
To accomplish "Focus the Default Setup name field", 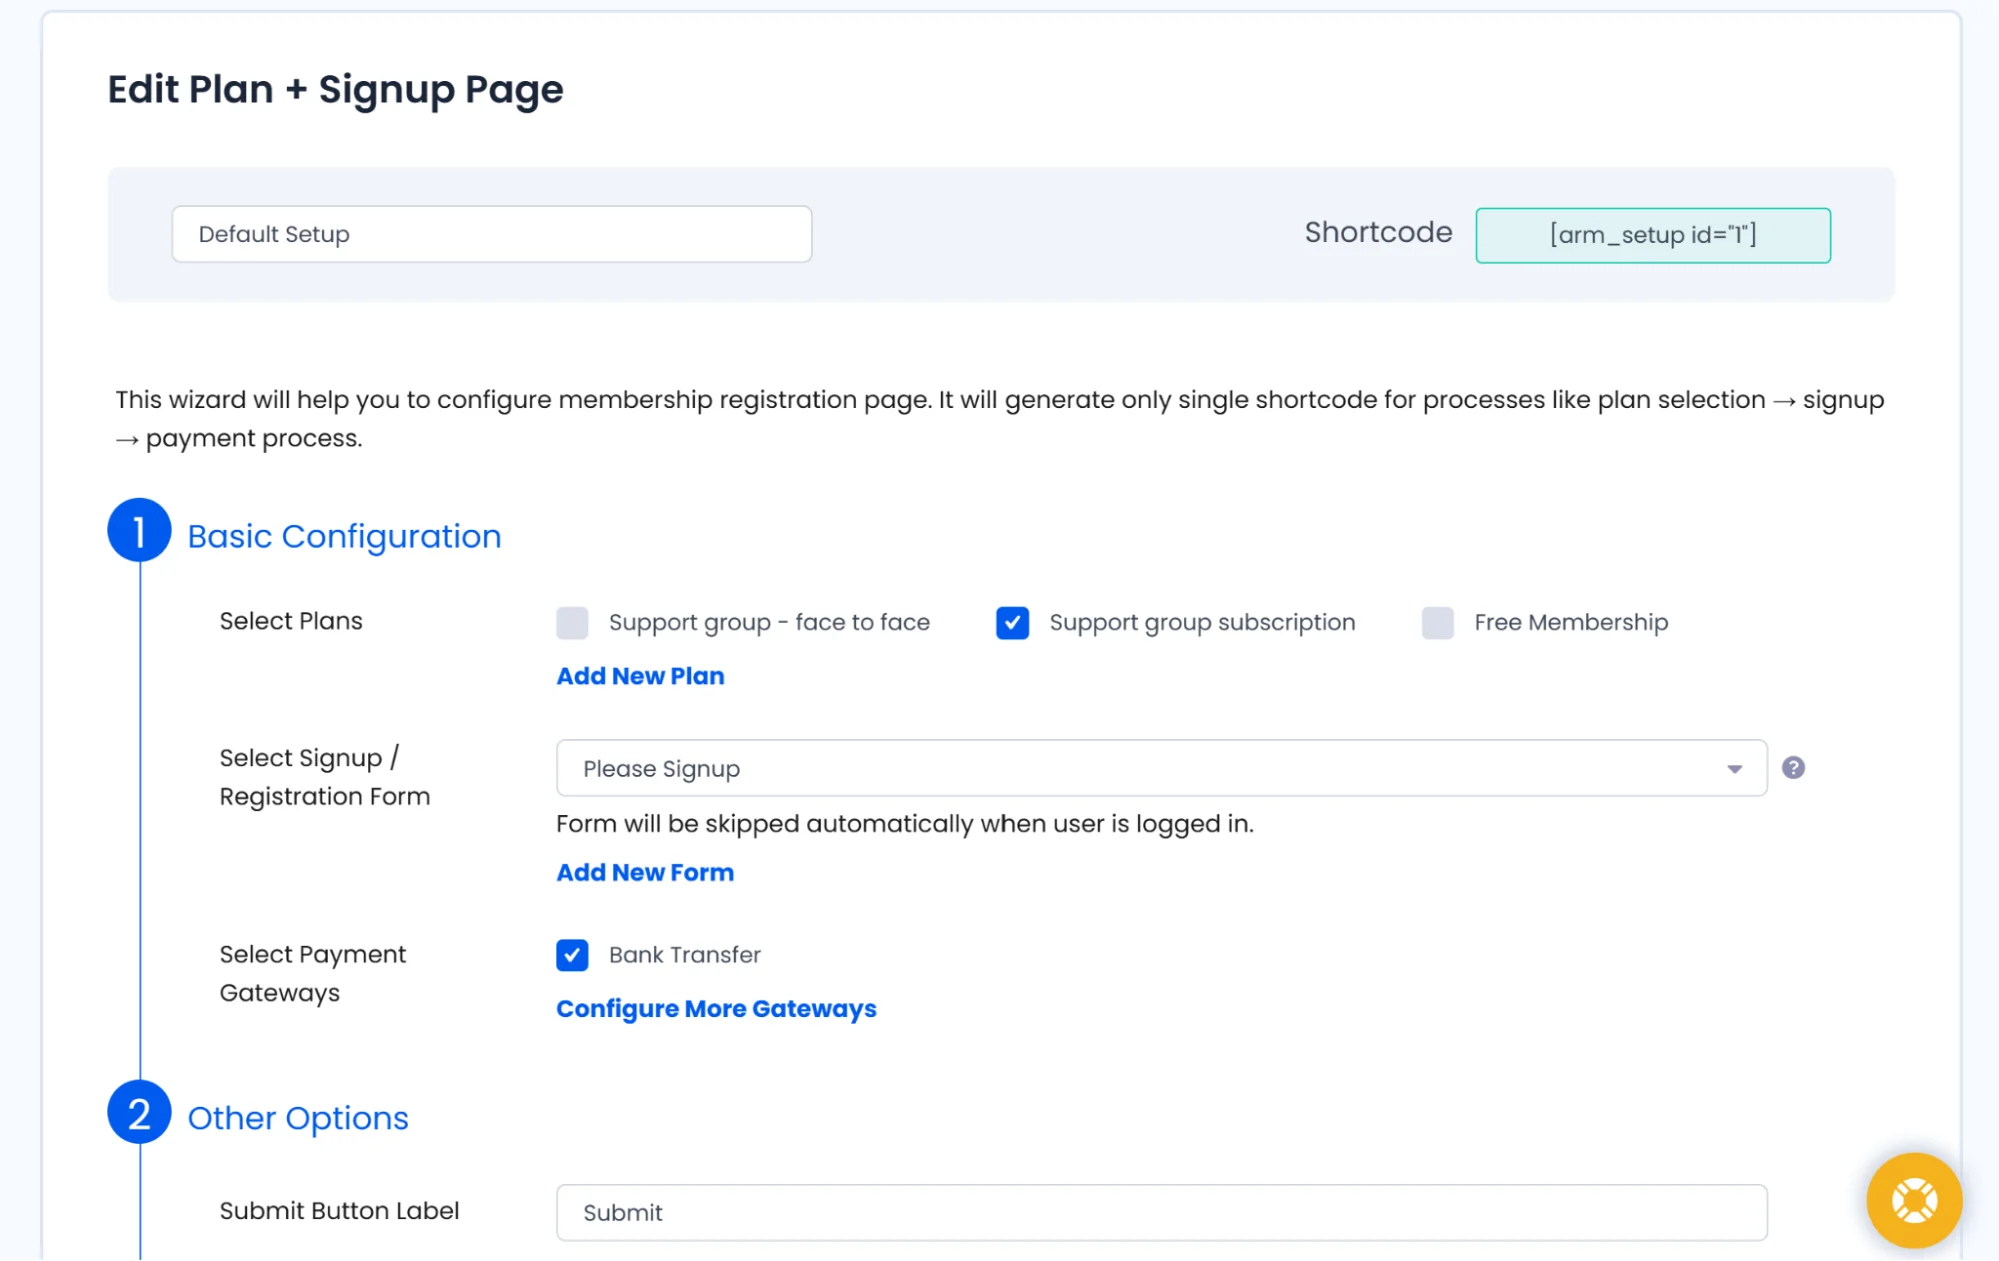I will [492, 234].
